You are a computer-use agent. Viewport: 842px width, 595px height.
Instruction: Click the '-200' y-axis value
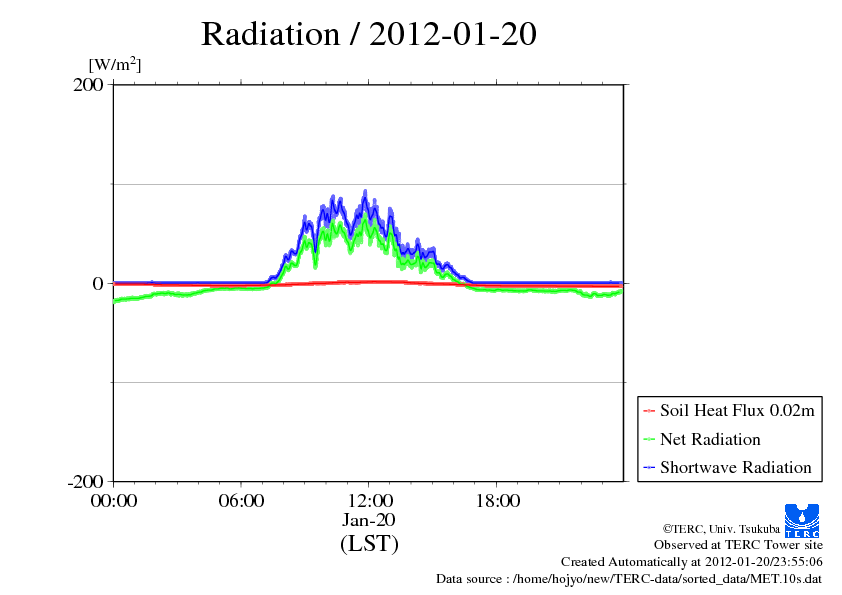pyautogui.click(x=85, y=482)
